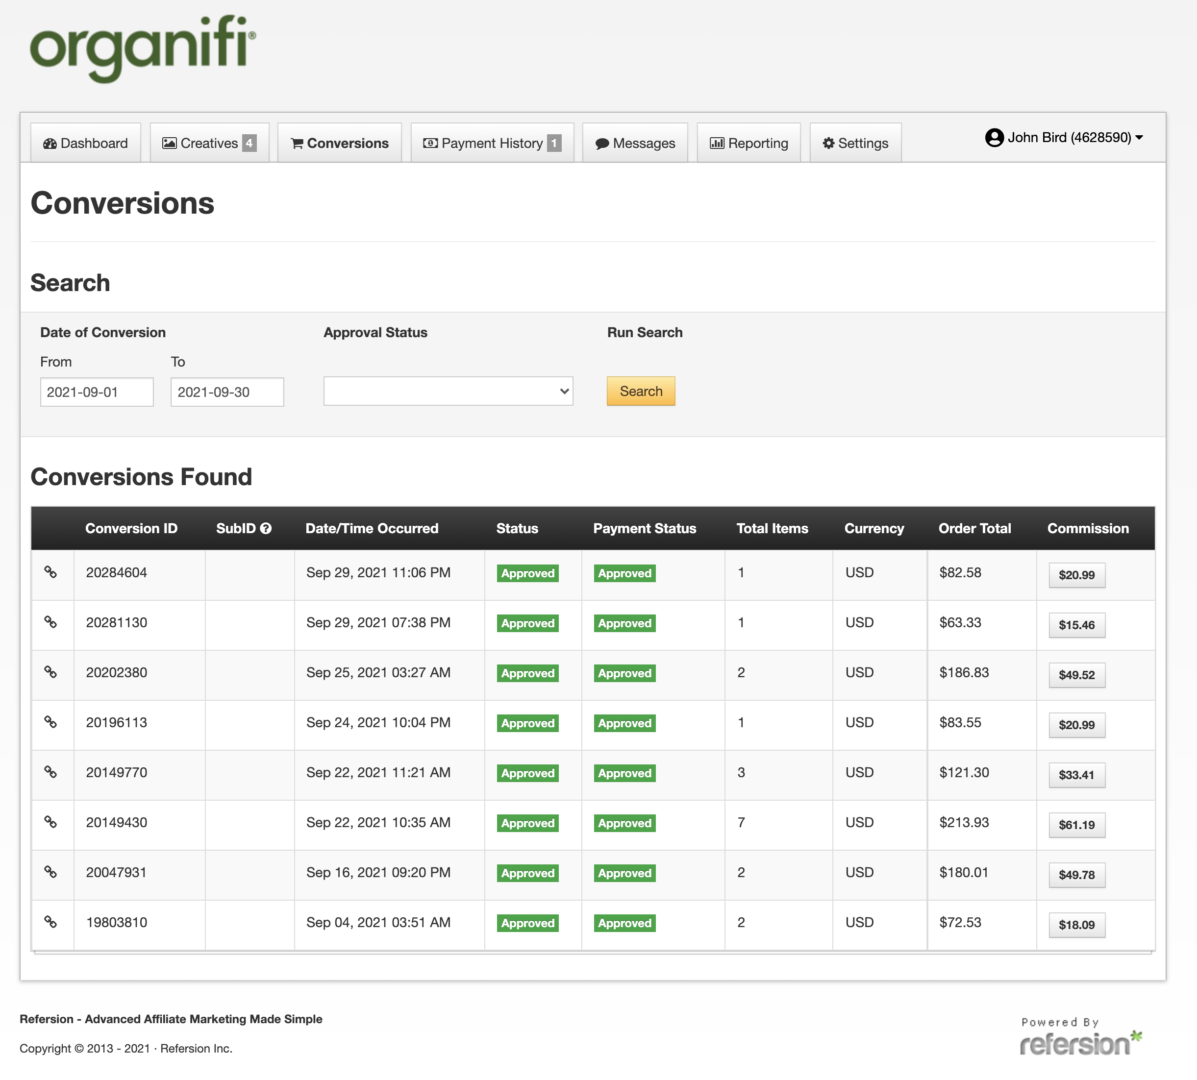Select conversion ID 20149430 text
This screenshot has width=1197, height=1080.
(116, 823)
